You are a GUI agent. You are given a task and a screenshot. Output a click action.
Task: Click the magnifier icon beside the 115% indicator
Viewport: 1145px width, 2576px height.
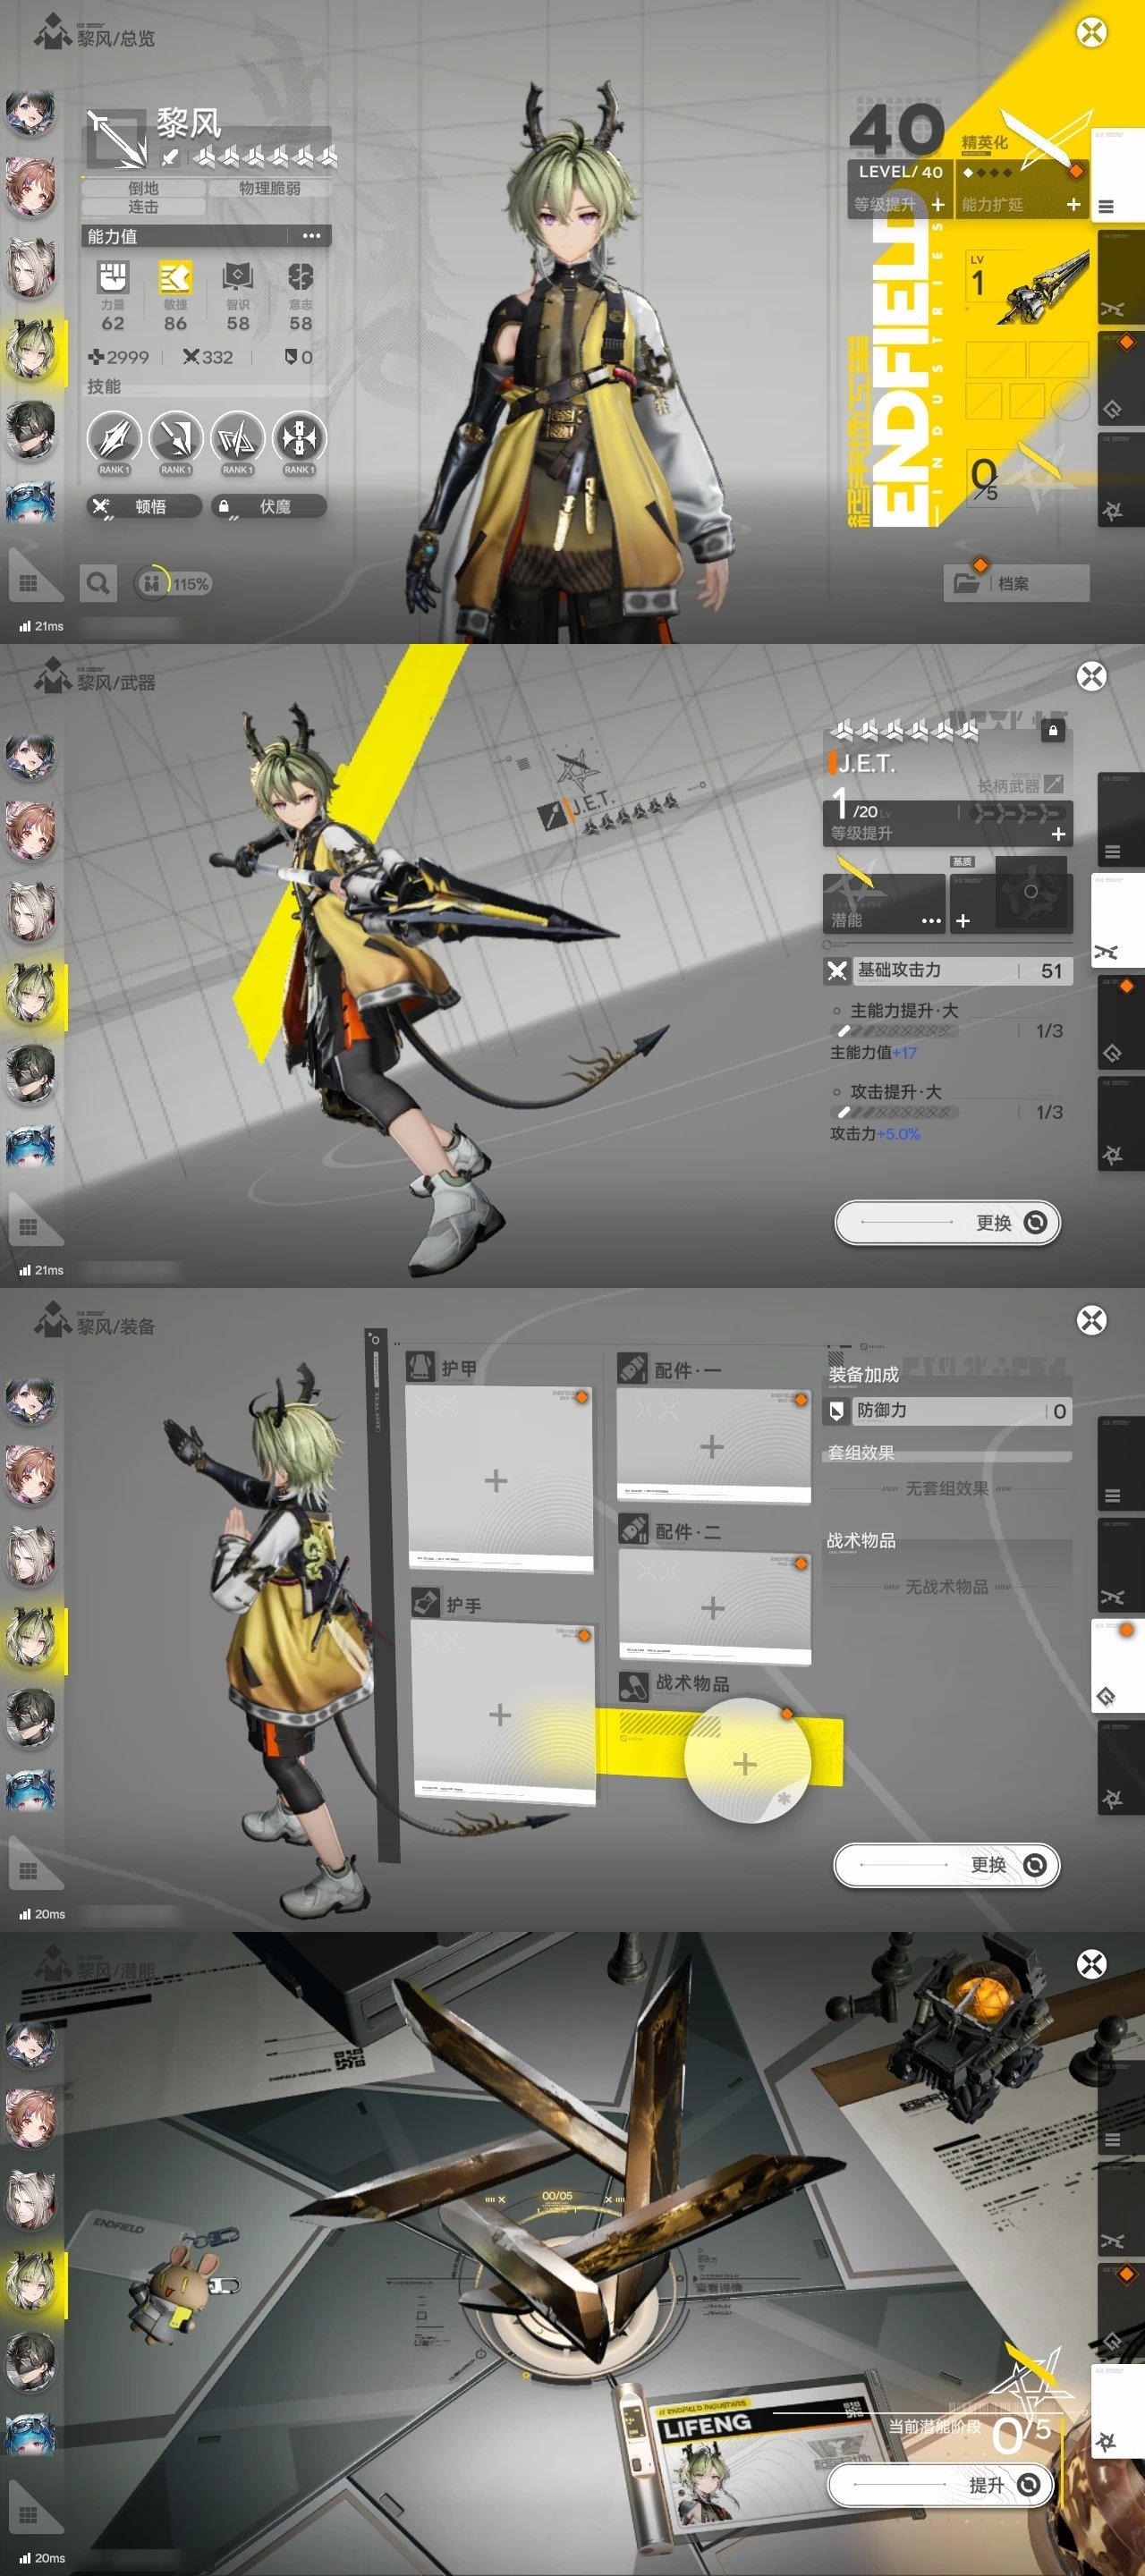(98, 583)
